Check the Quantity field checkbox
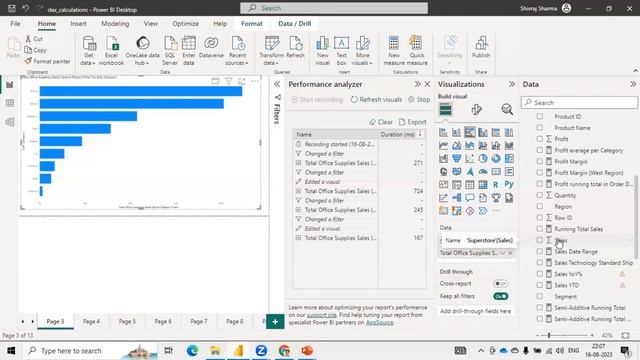Viewport: 640px width, 360px height. [x=540, y=195]
